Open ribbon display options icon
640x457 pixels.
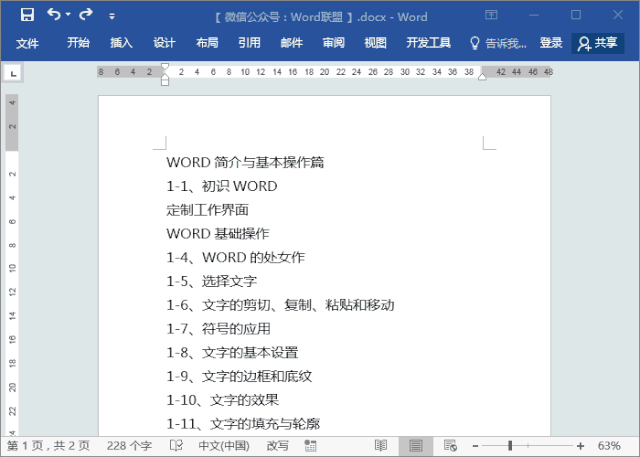pos(491,15)
